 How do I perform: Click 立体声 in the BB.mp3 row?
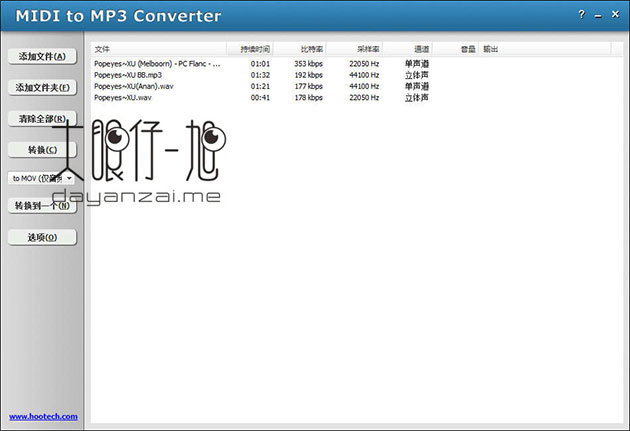coord(417,75)
